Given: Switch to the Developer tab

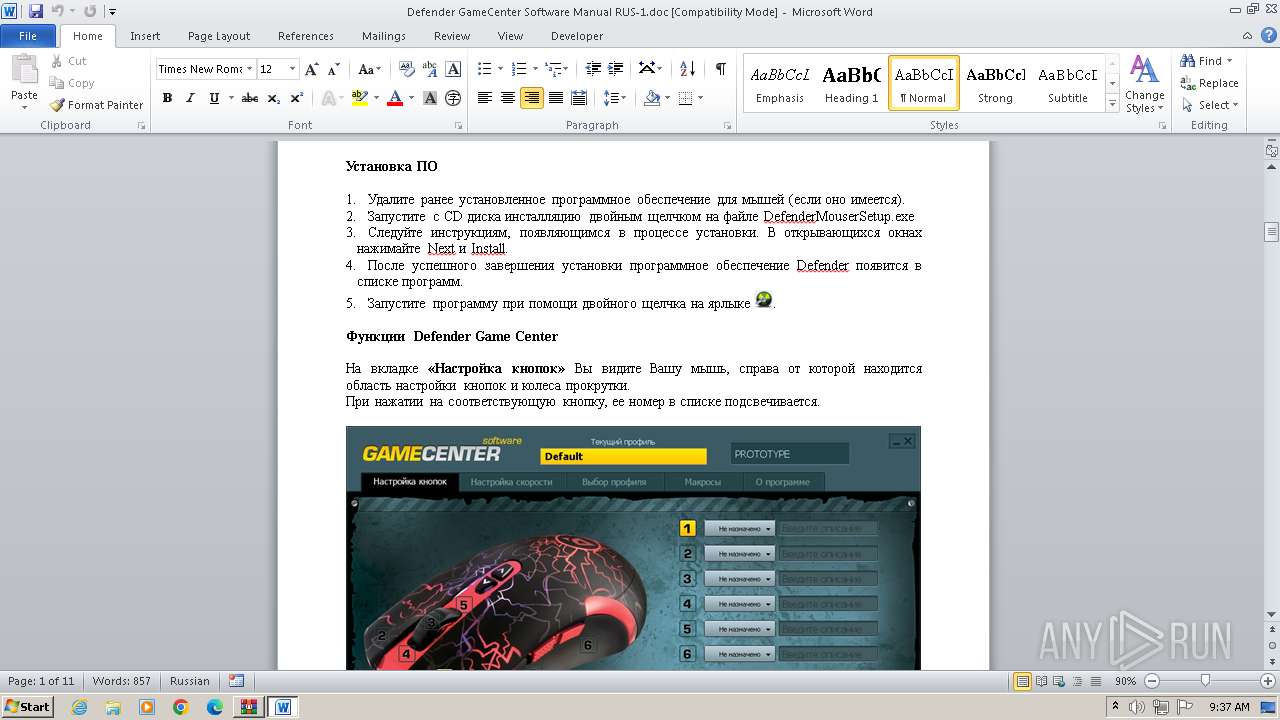Looking at the screenshot, I should pyautogui.click(x=577, y=36).
